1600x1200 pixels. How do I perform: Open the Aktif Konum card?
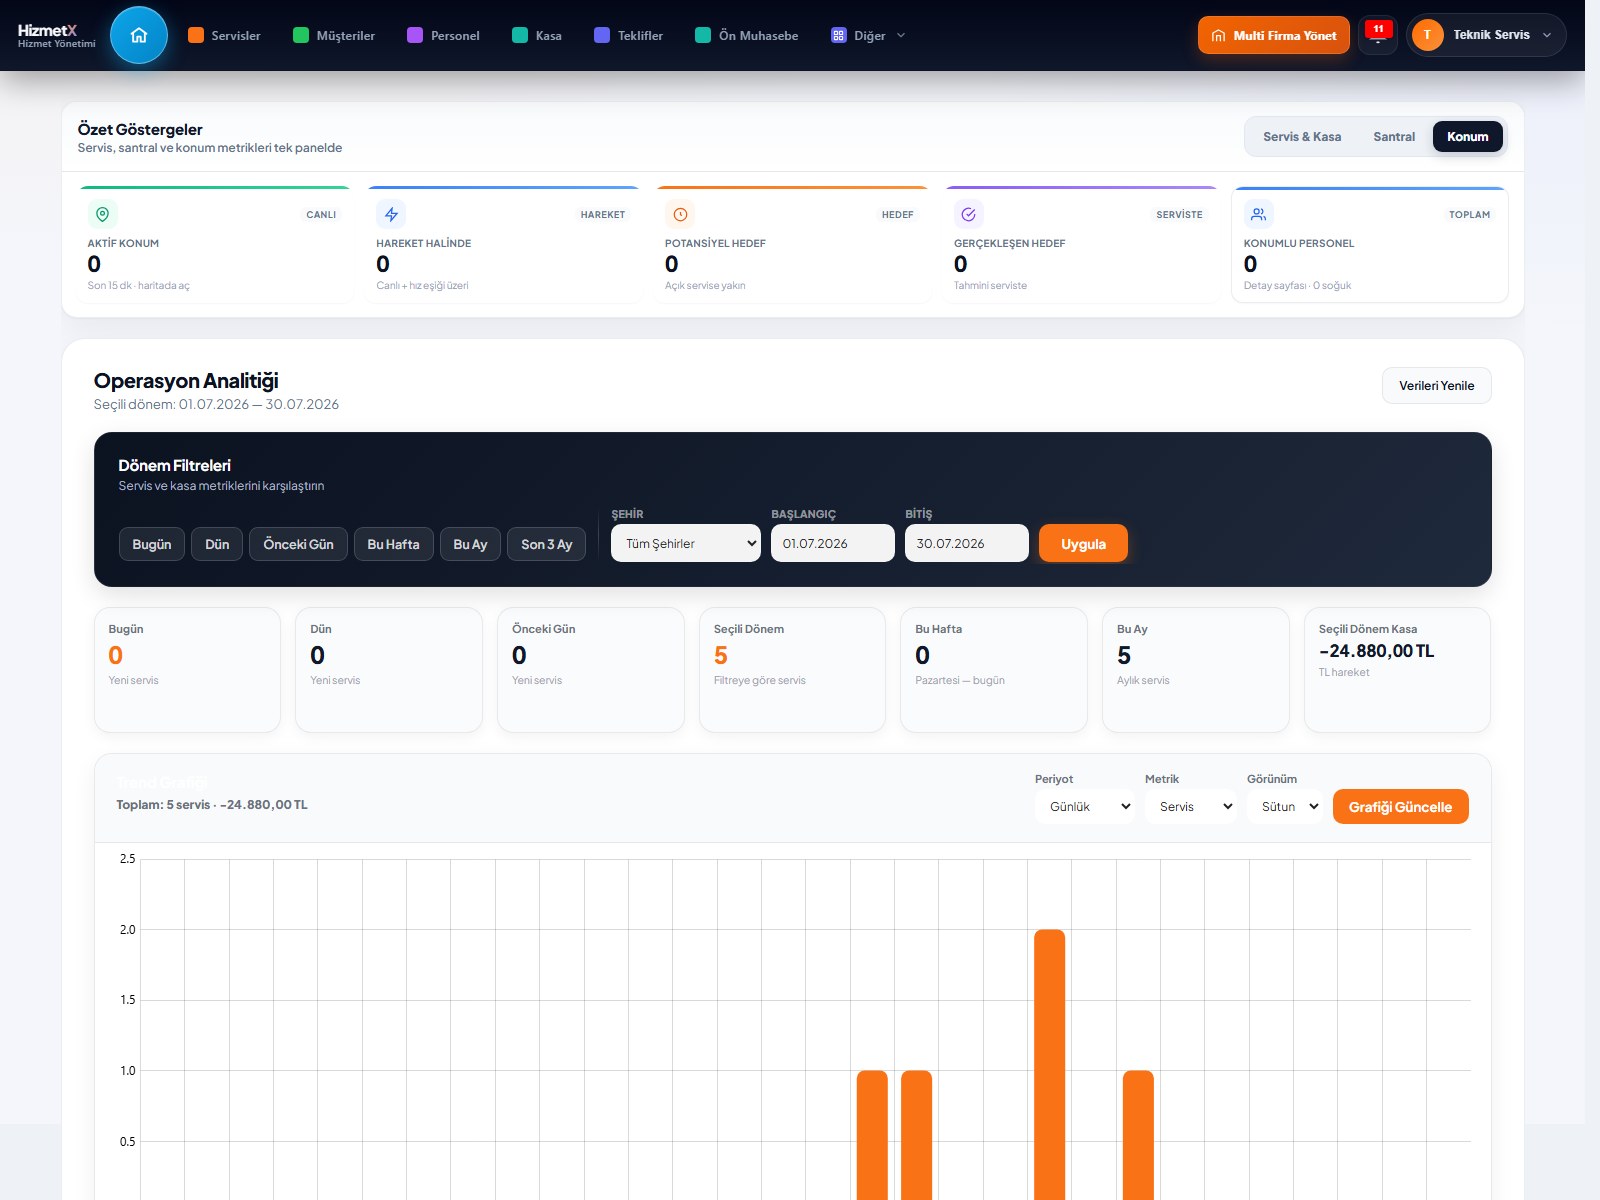pyautogui.click(x=214, y=244)
